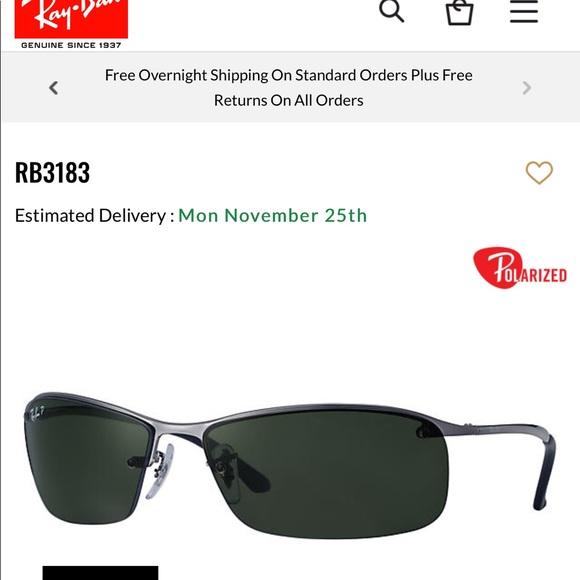580x580 pixels.
Task: Click the black button below the sunglasses
Action: 100,573
